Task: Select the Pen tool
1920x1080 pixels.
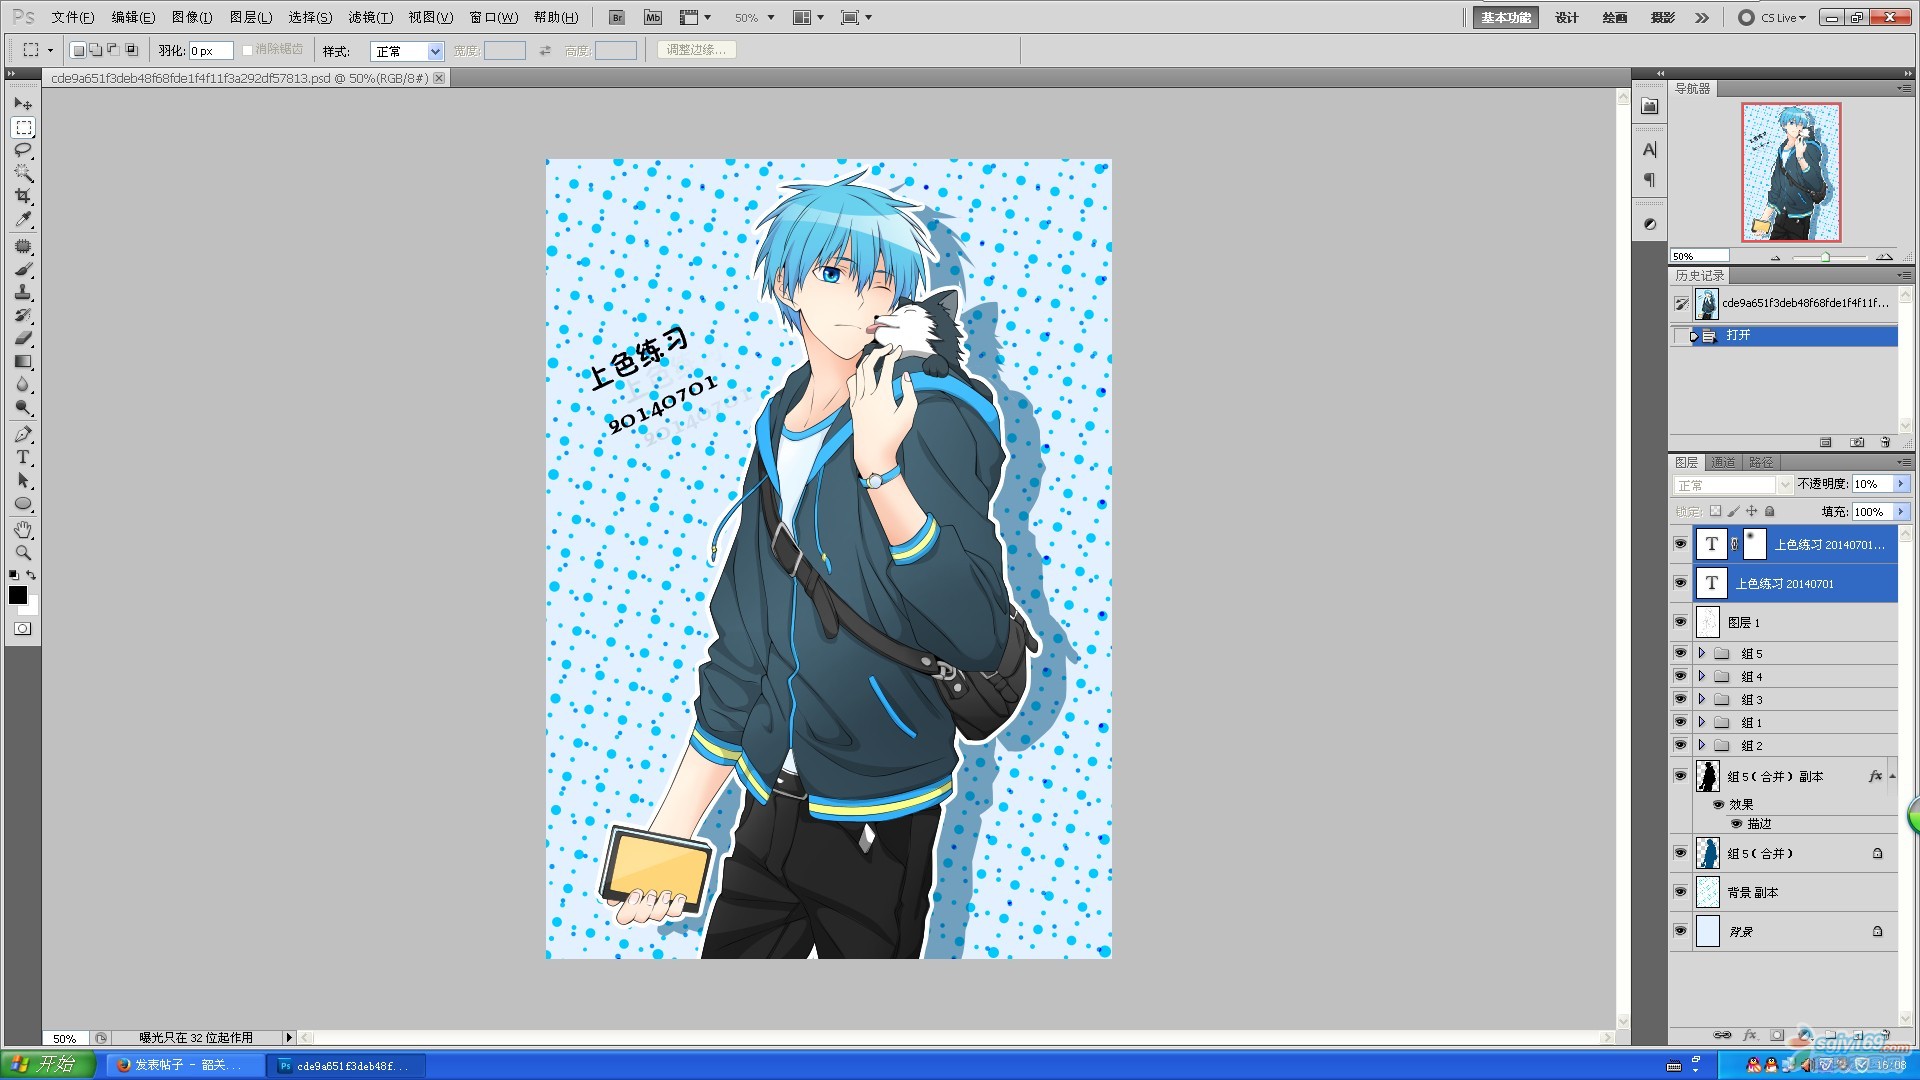Action: pyautogui.click(x=23, y=434)
